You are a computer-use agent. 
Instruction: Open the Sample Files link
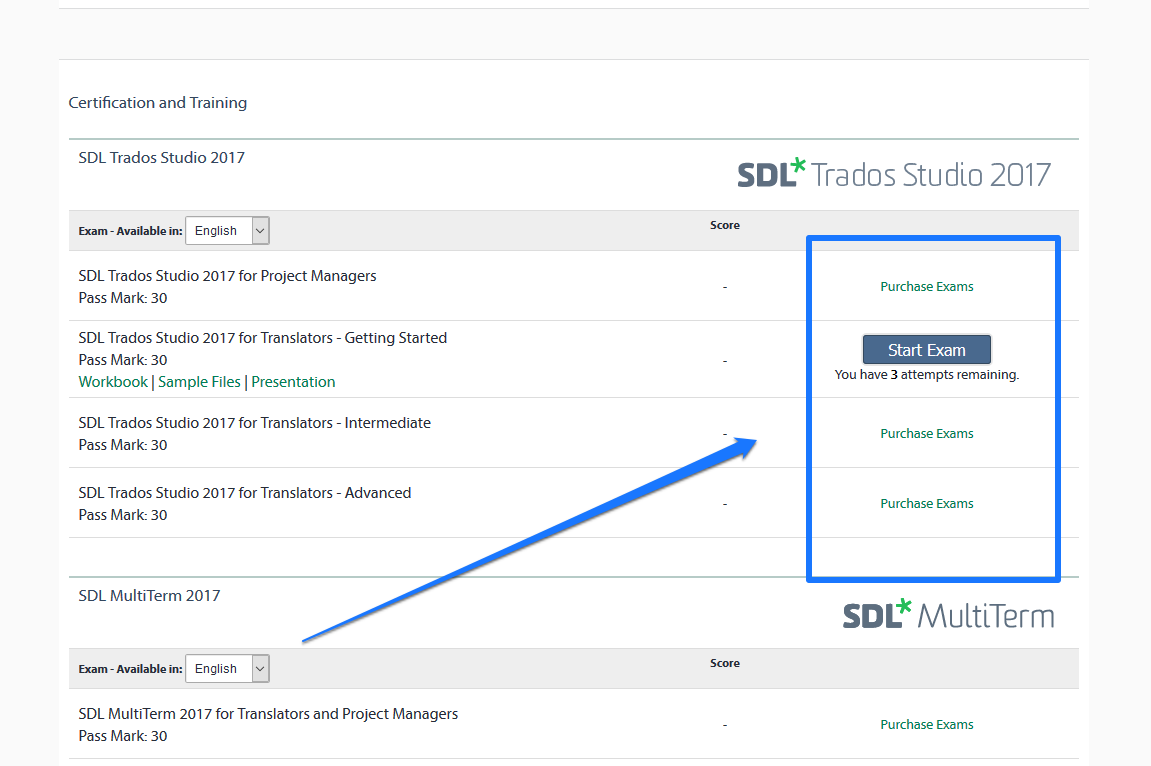199,382
